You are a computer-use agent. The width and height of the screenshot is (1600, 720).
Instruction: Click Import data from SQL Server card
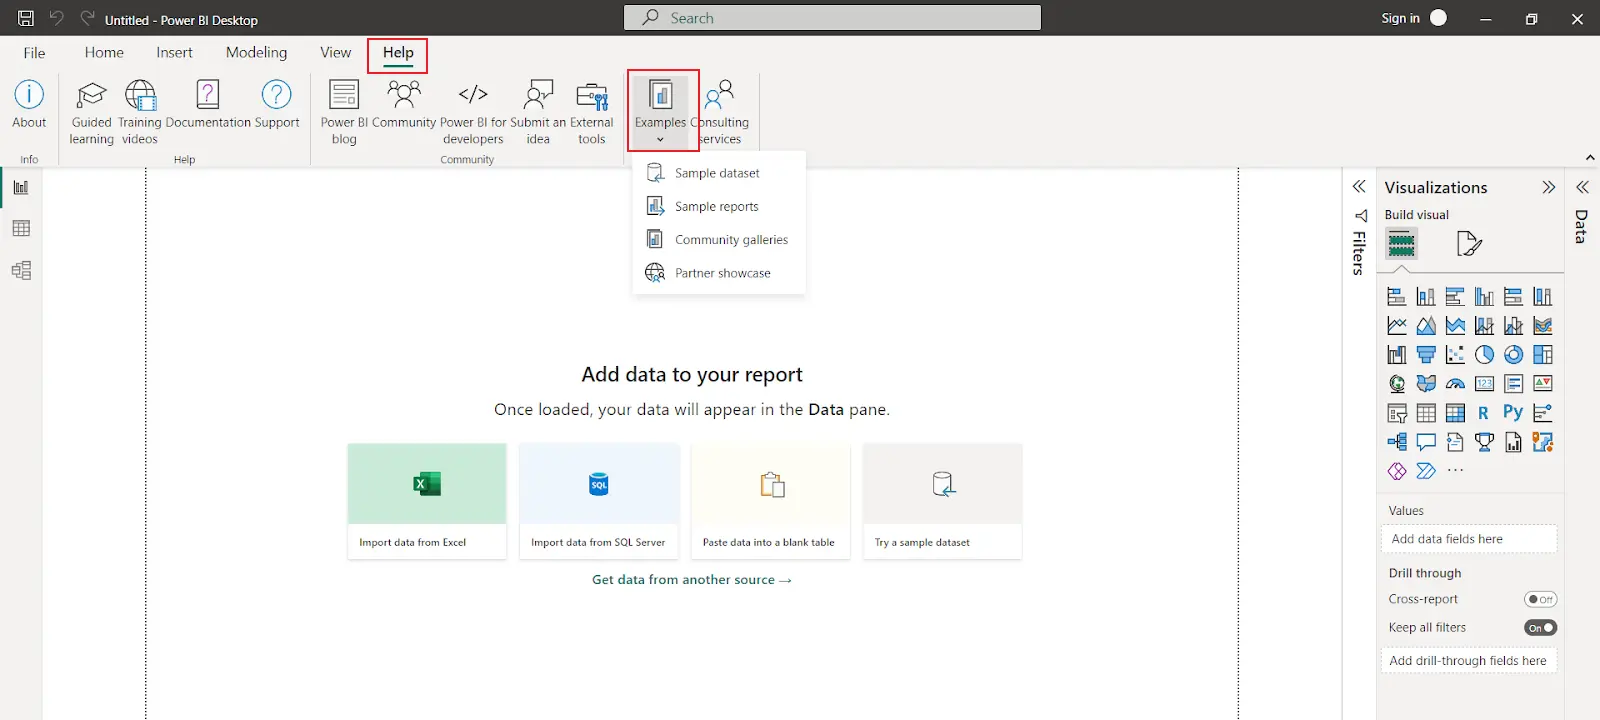tap(599, 501)
